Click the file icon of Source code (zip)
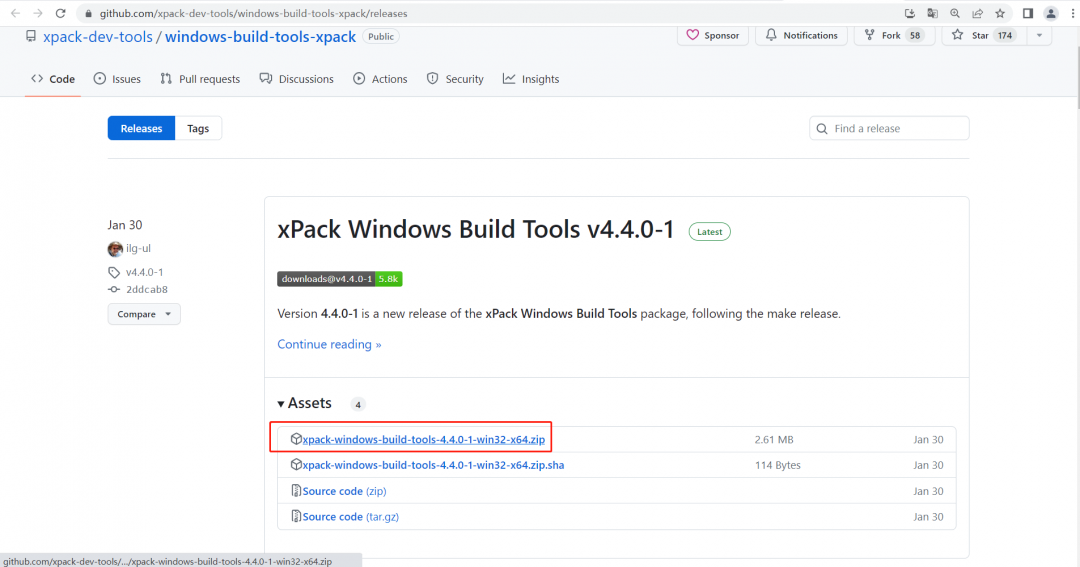This screenshot has height=567, width=1080. [x=296, y=491]
